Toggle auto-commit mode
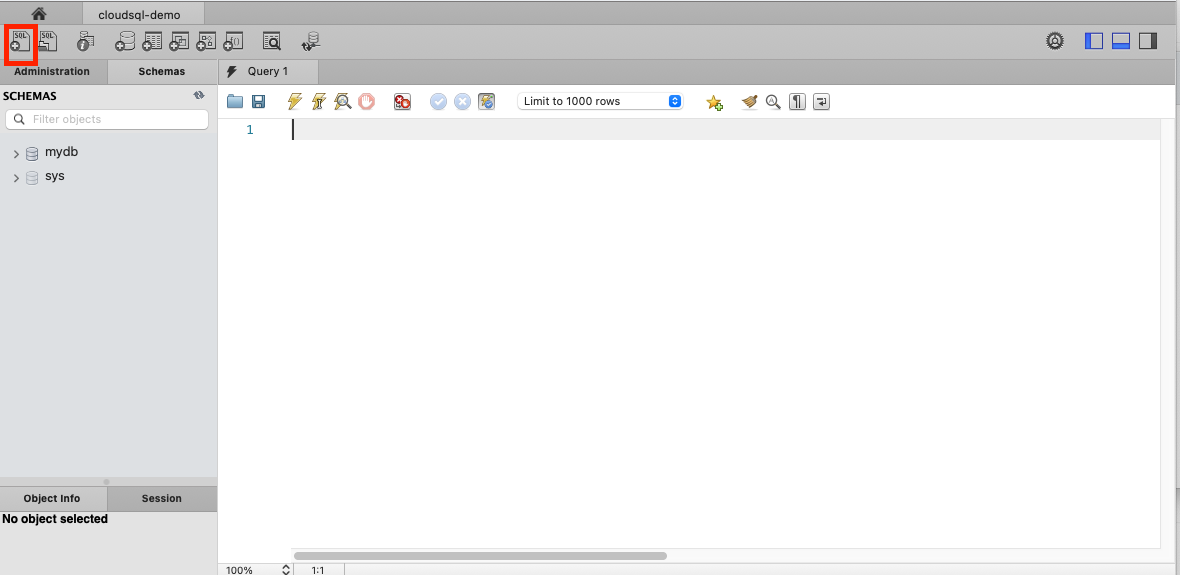 pyautogui.click(x=486, y=102)
